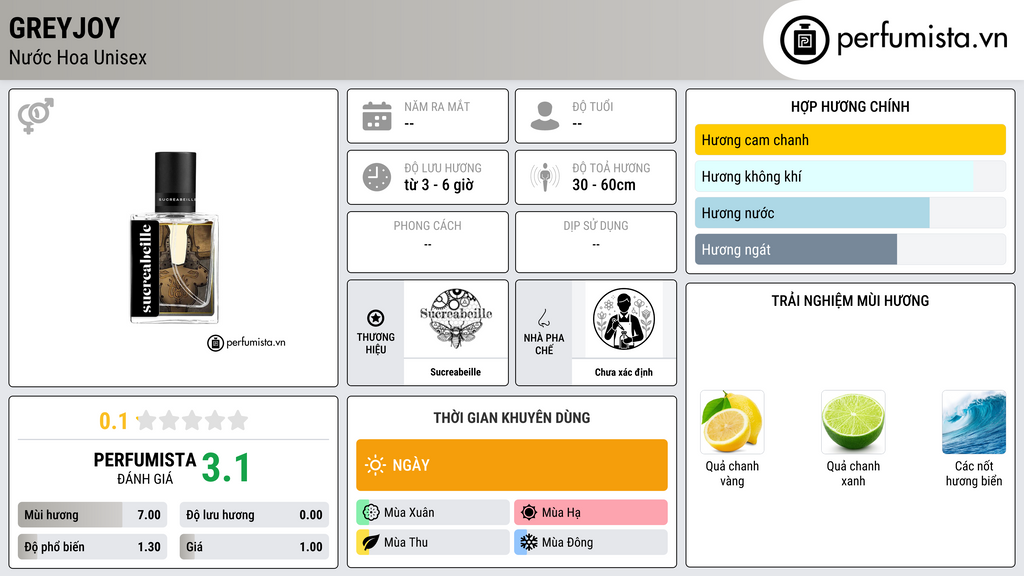Click the PHONG CÁCH card
The image size is (1024, 576).
pos(428,242)
